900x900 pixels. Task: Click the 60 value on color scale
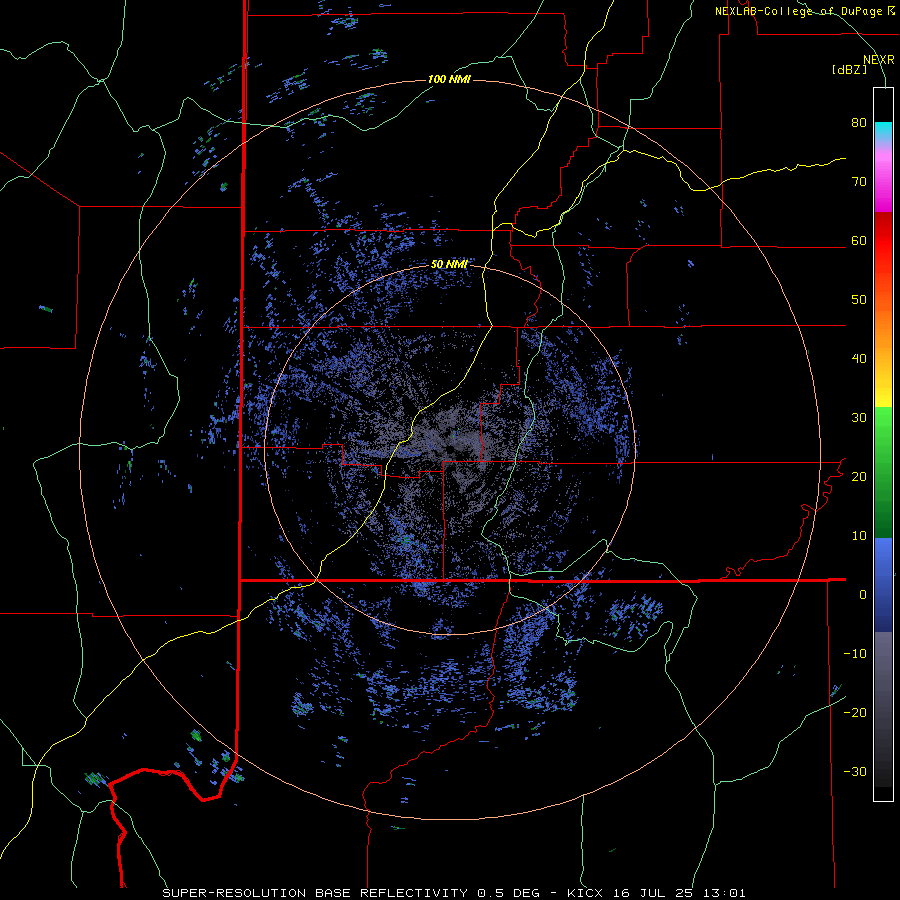coord(859,241)
